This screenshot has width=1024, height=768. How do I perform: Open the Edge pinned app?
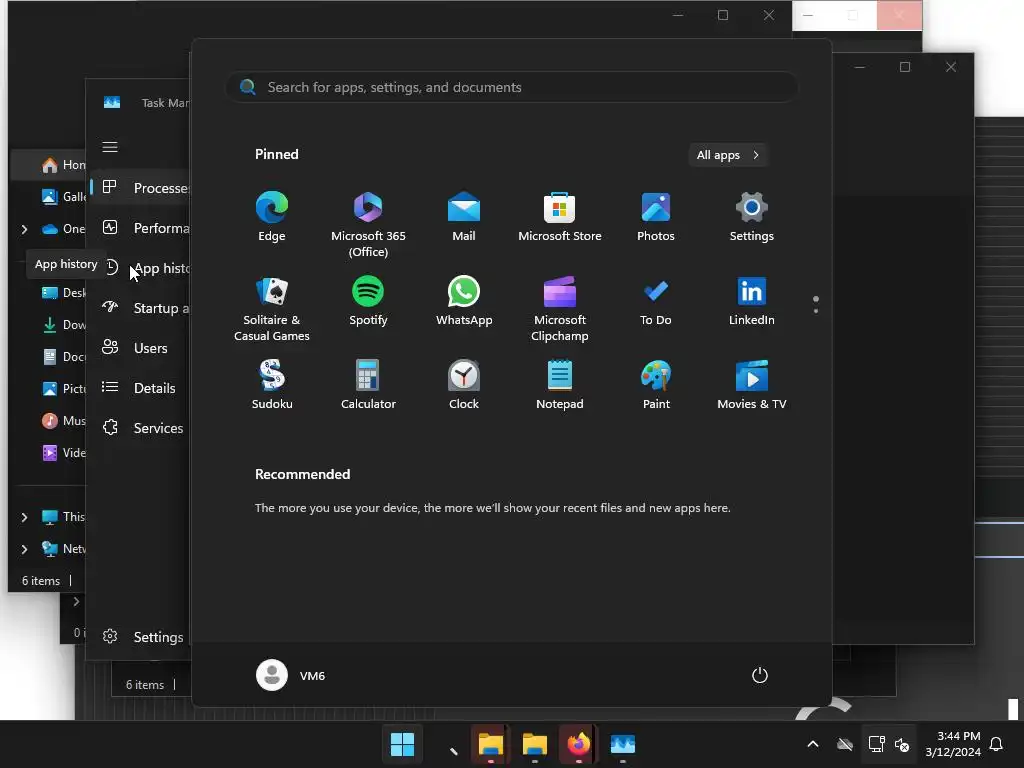point(272,217)
